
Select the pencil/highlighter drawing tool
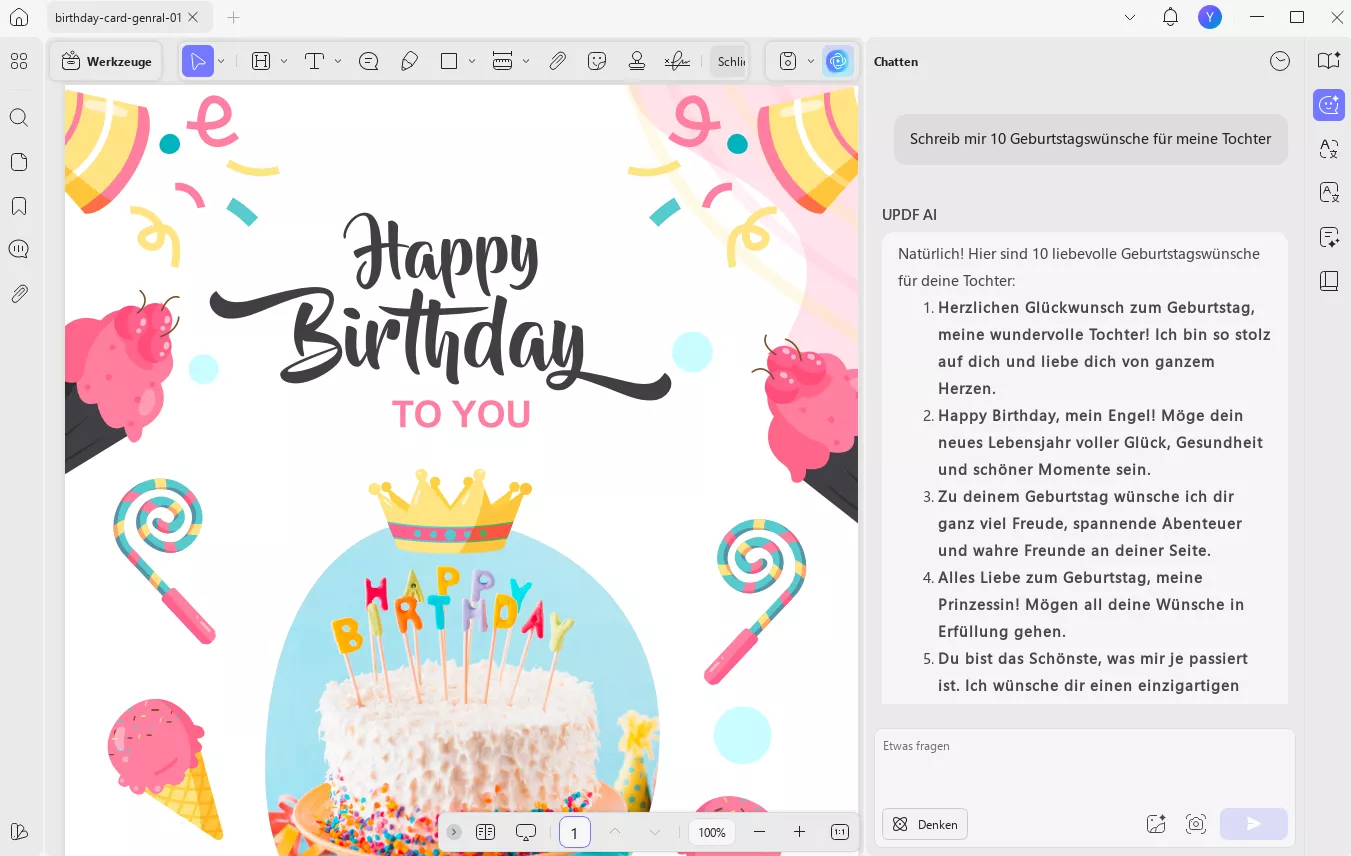click(409, 61)
